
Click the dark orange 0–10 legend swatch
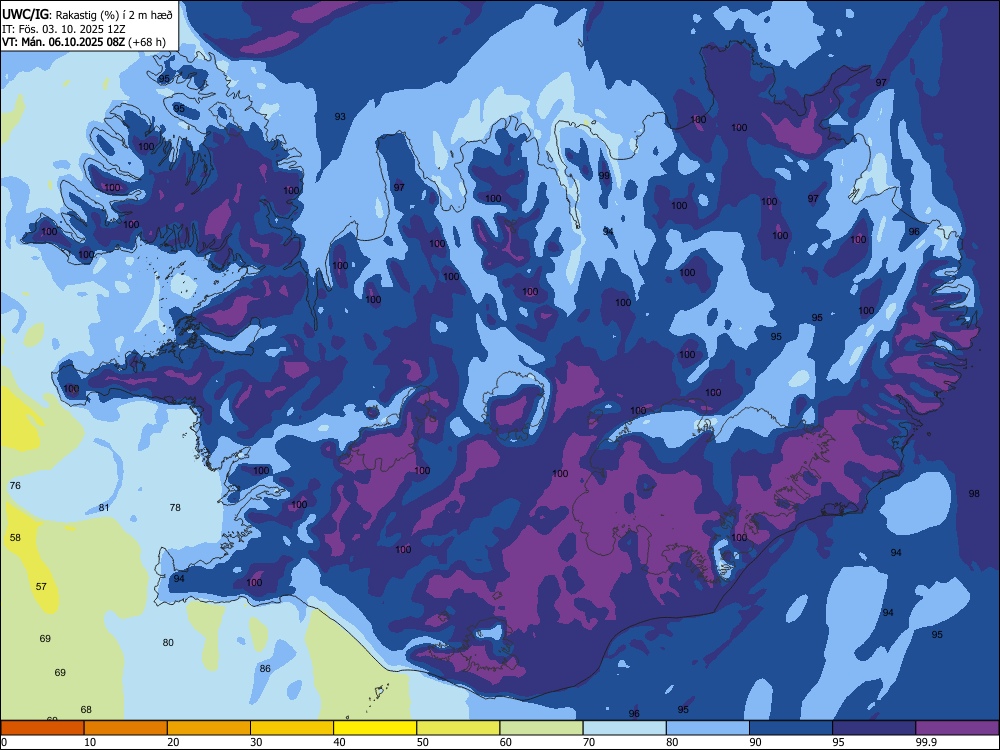[x=42, y=728]
